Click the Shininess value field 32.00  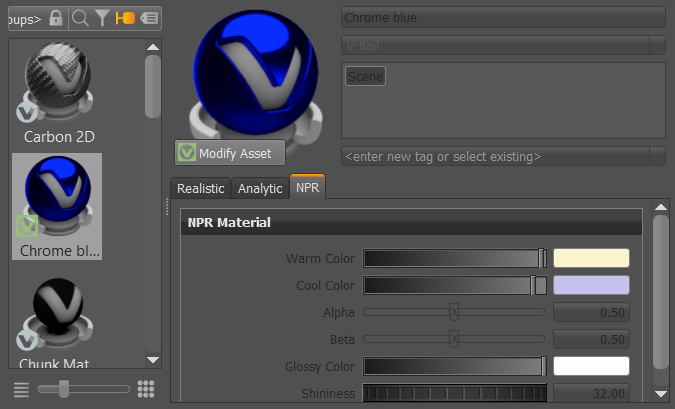point(591,394)
